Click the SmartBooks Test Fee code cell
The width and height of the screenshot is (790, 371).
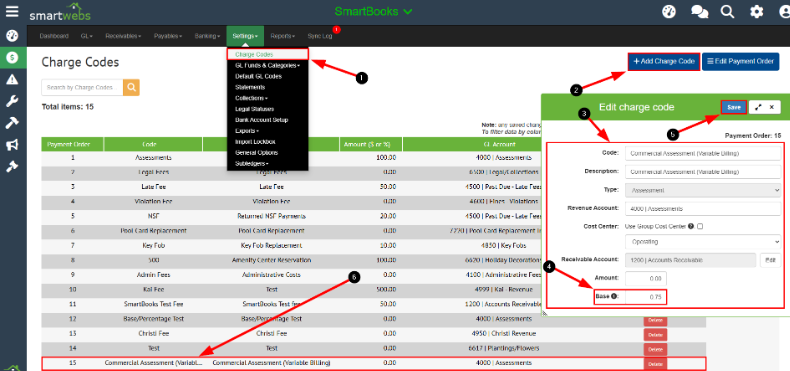pos(153,304)
